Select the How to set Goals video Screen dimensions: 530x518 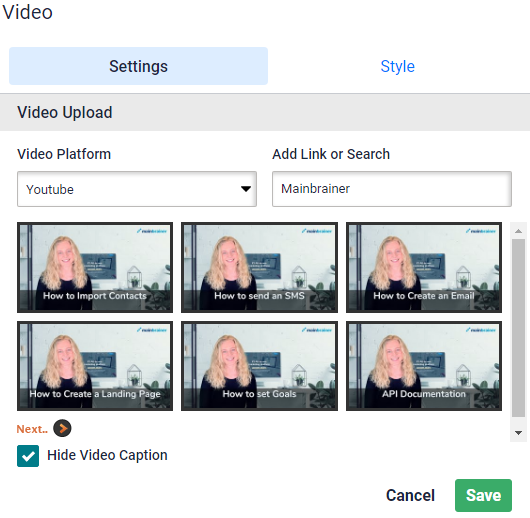pos(259,366)
